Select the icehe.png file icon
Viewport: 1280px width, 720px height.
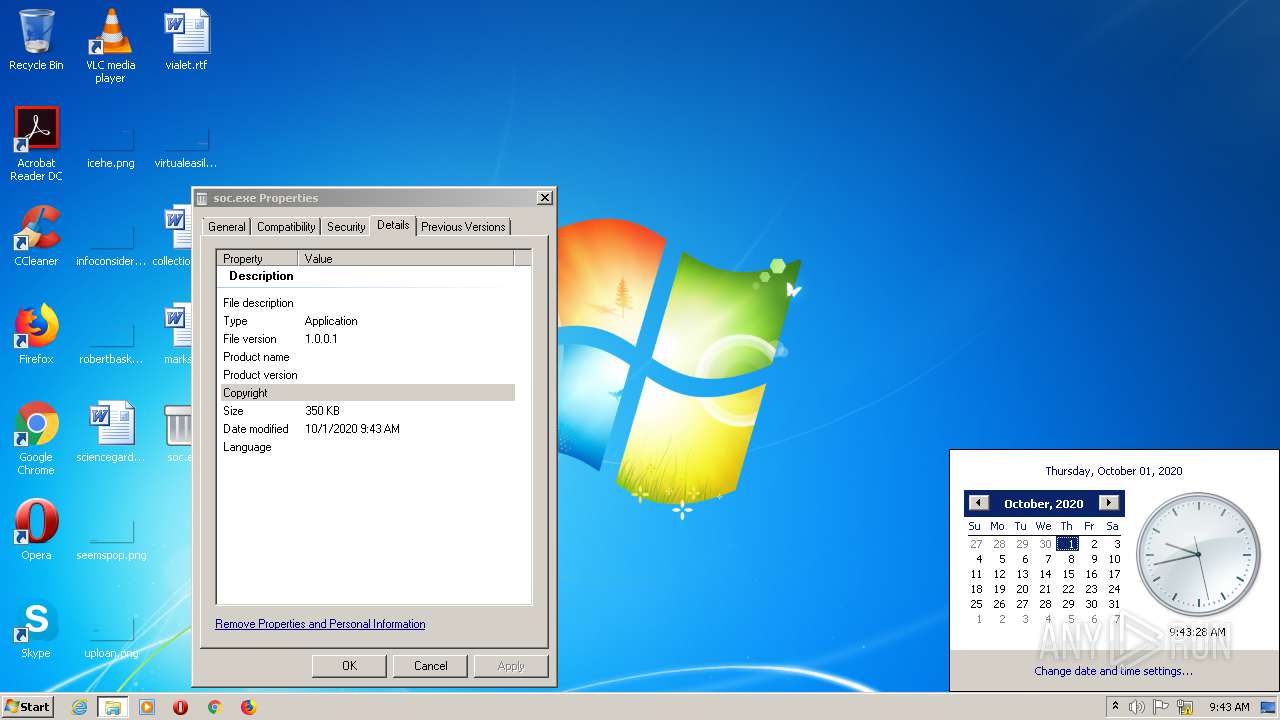[x=110, y=146]
